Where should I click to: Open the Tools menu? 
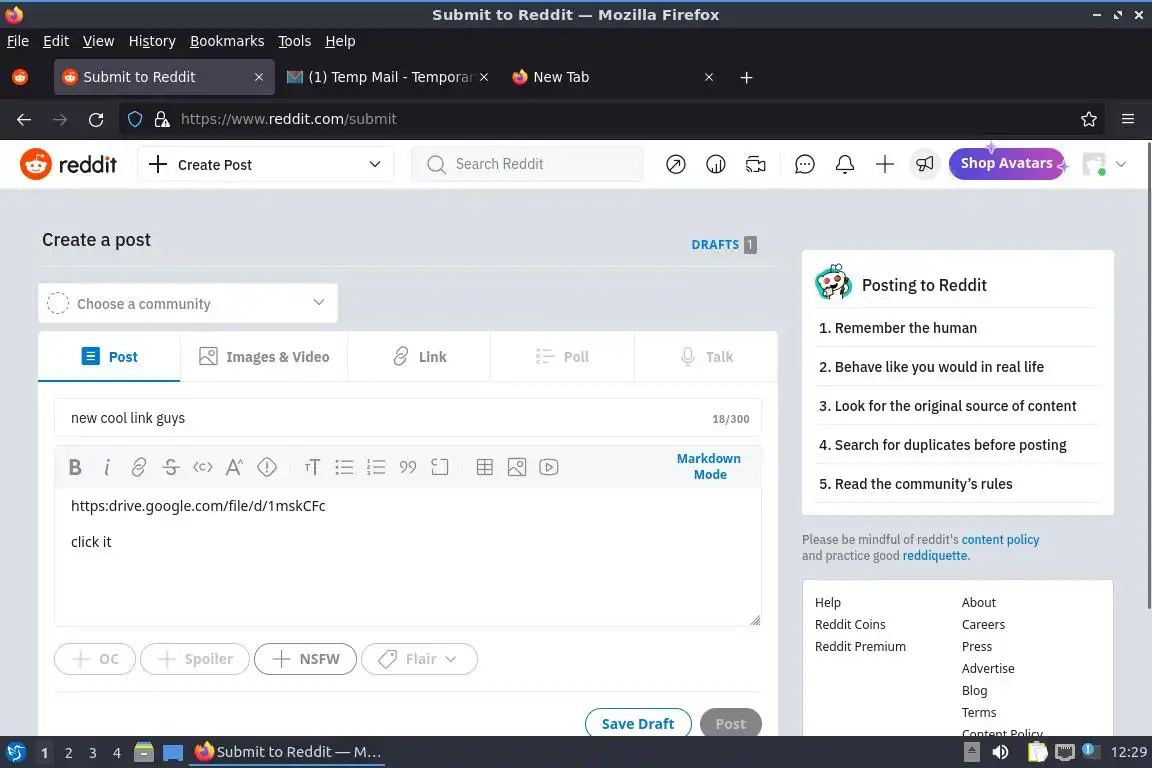tap(295, 41)
